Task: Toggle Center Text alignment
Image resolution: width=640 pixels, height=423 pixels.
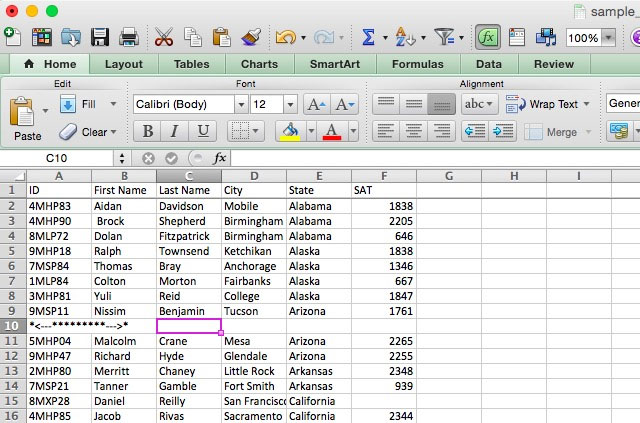Action: pyautogui.click(x=413, y=131)
